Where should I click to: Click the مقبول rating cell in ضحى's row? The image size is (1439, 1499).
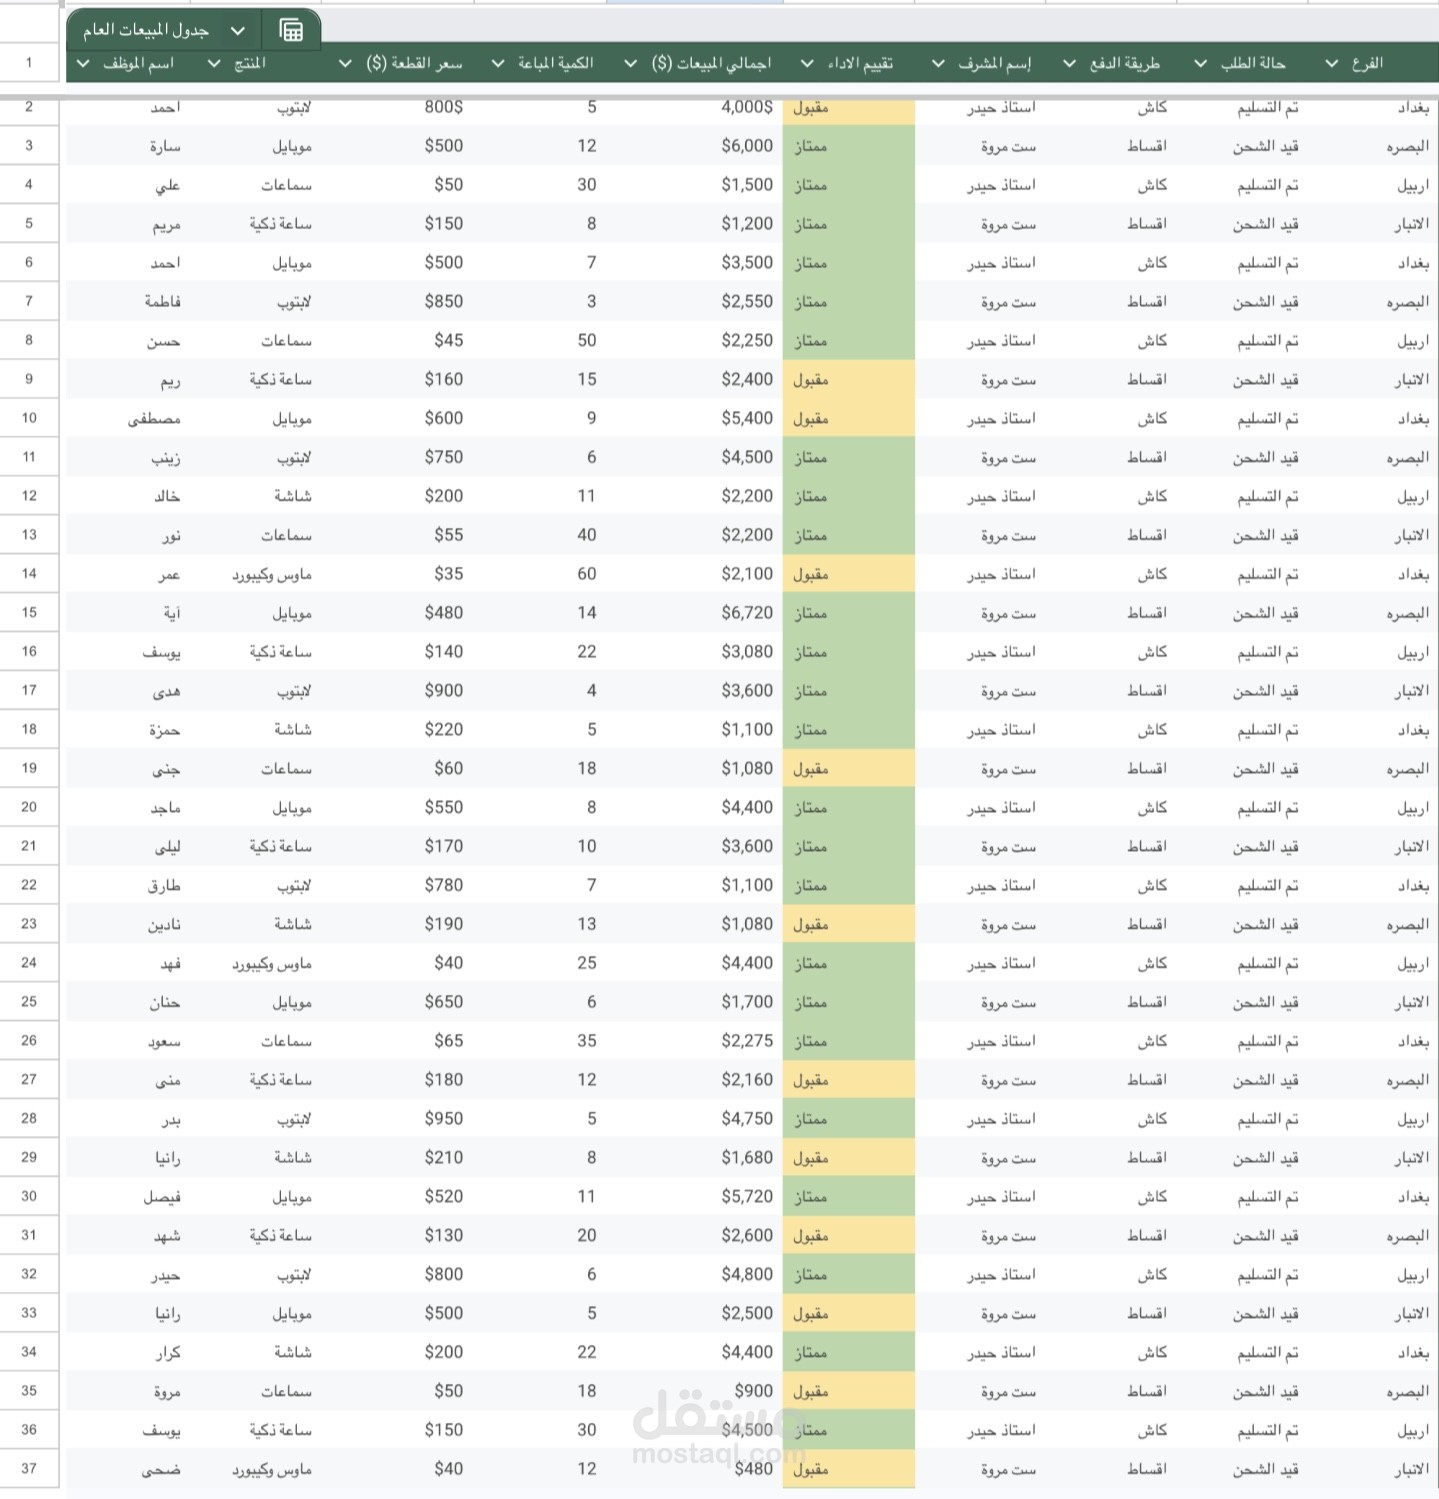pos(849,1469)
